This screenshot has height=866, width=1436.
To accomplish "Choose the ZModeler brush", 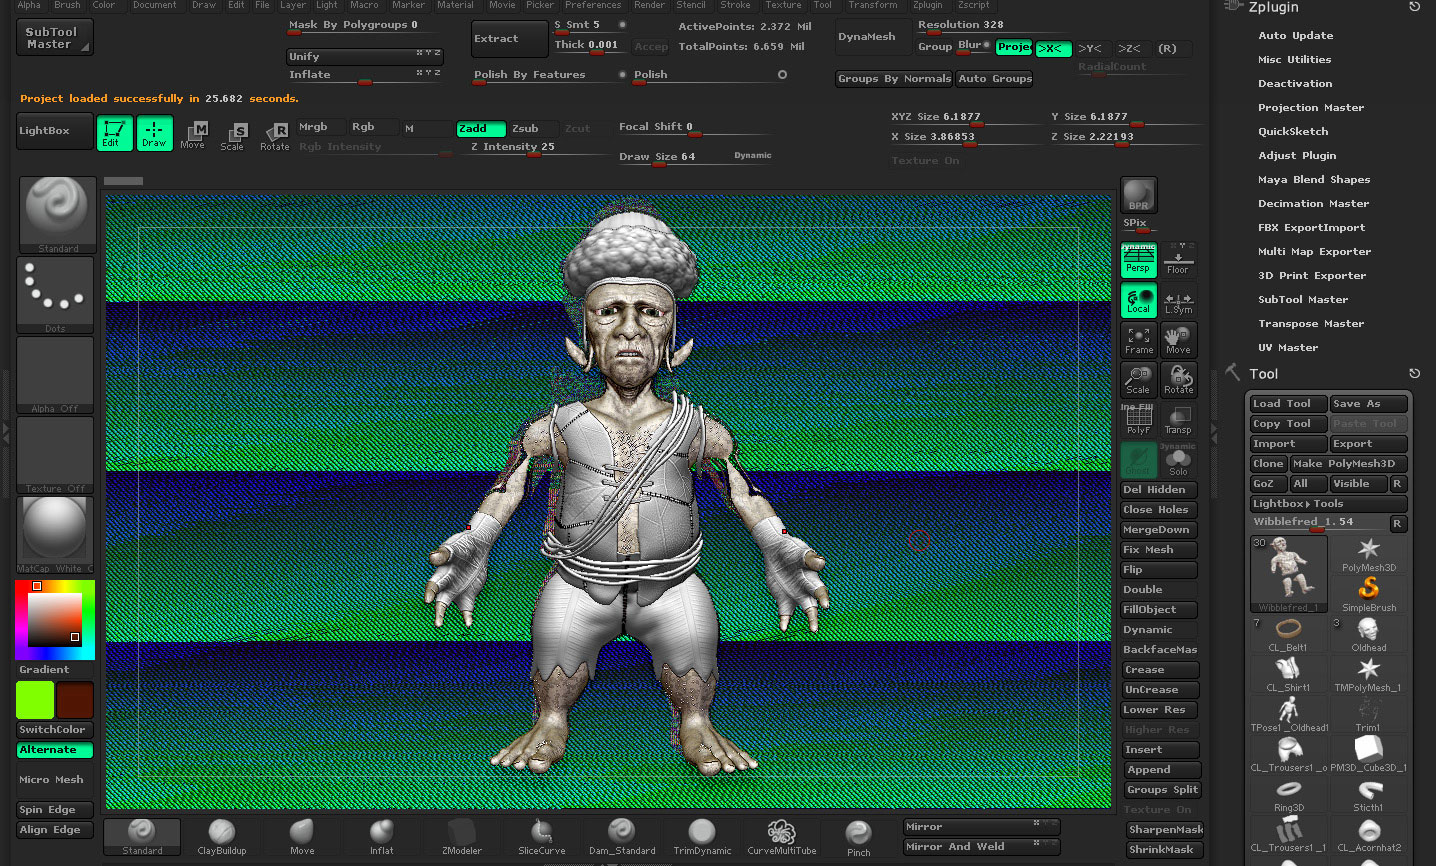I will click(462, 837).
